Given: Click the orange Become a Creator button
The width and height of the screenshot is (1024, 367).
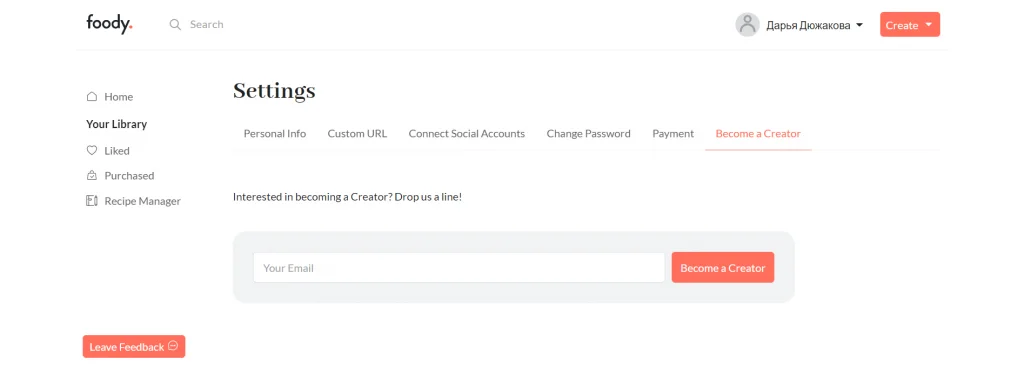Looking at the screenshot, I should click(723, 268).
